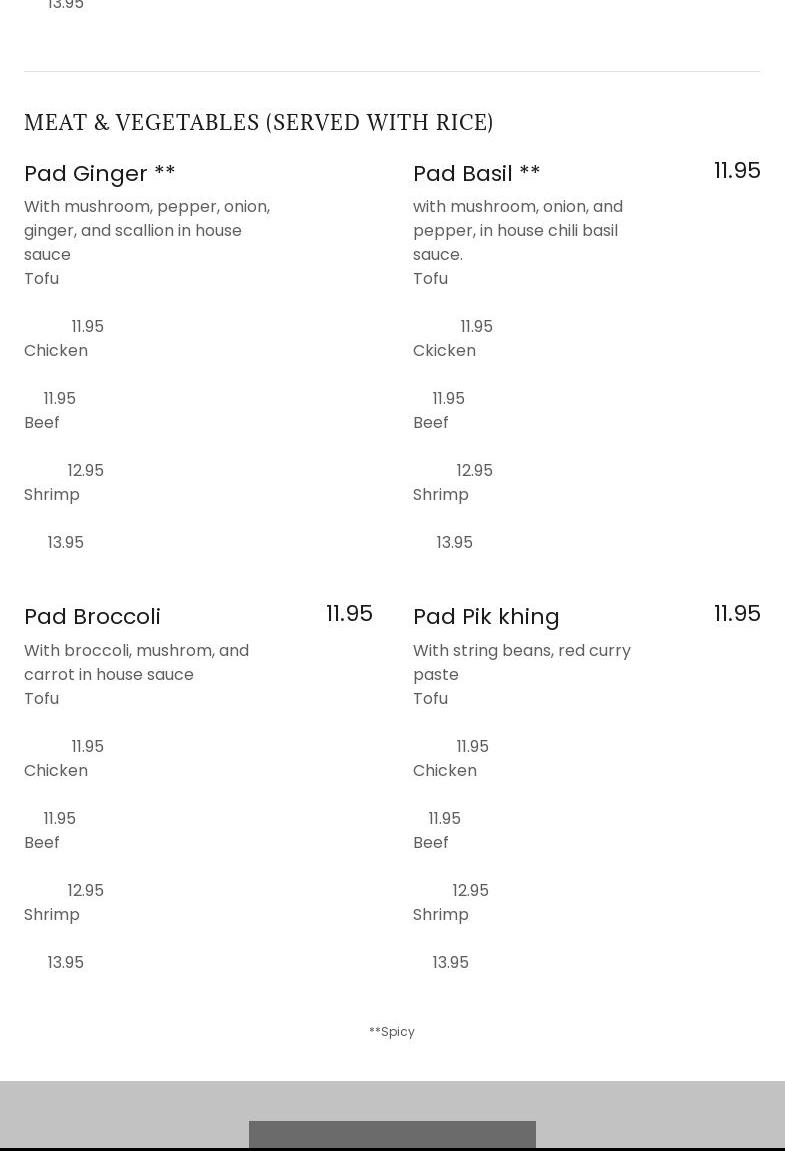Click the Pad Basil chili basil sauce description
This screenshot has width=785, height=1151.
pyautogui.click(x=518, y=230)
